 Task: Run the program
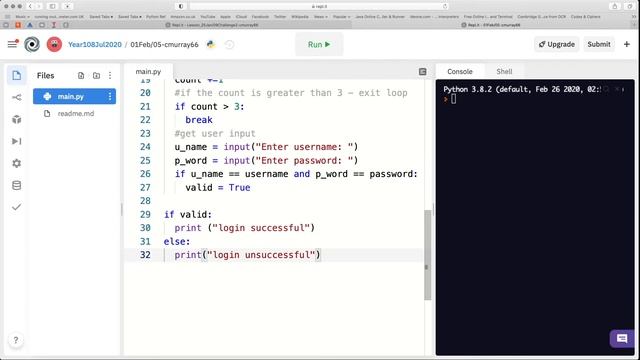pos(319,44)
